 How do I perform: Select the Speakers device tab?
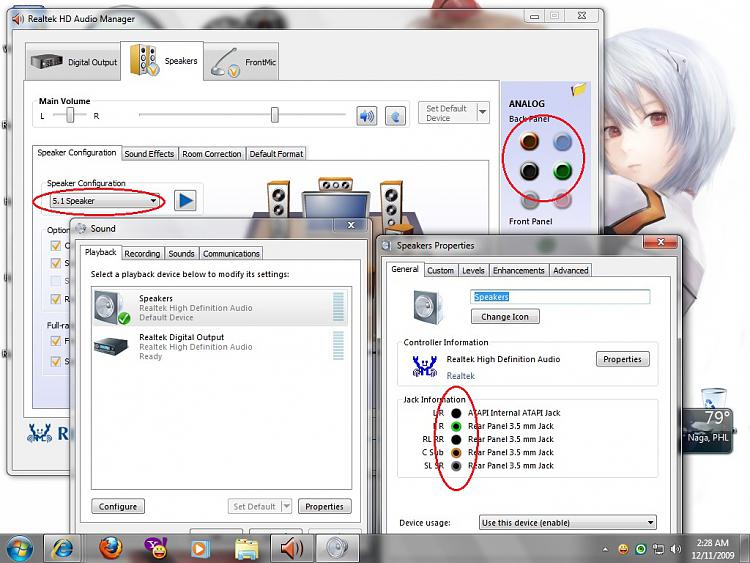point(162,61)
